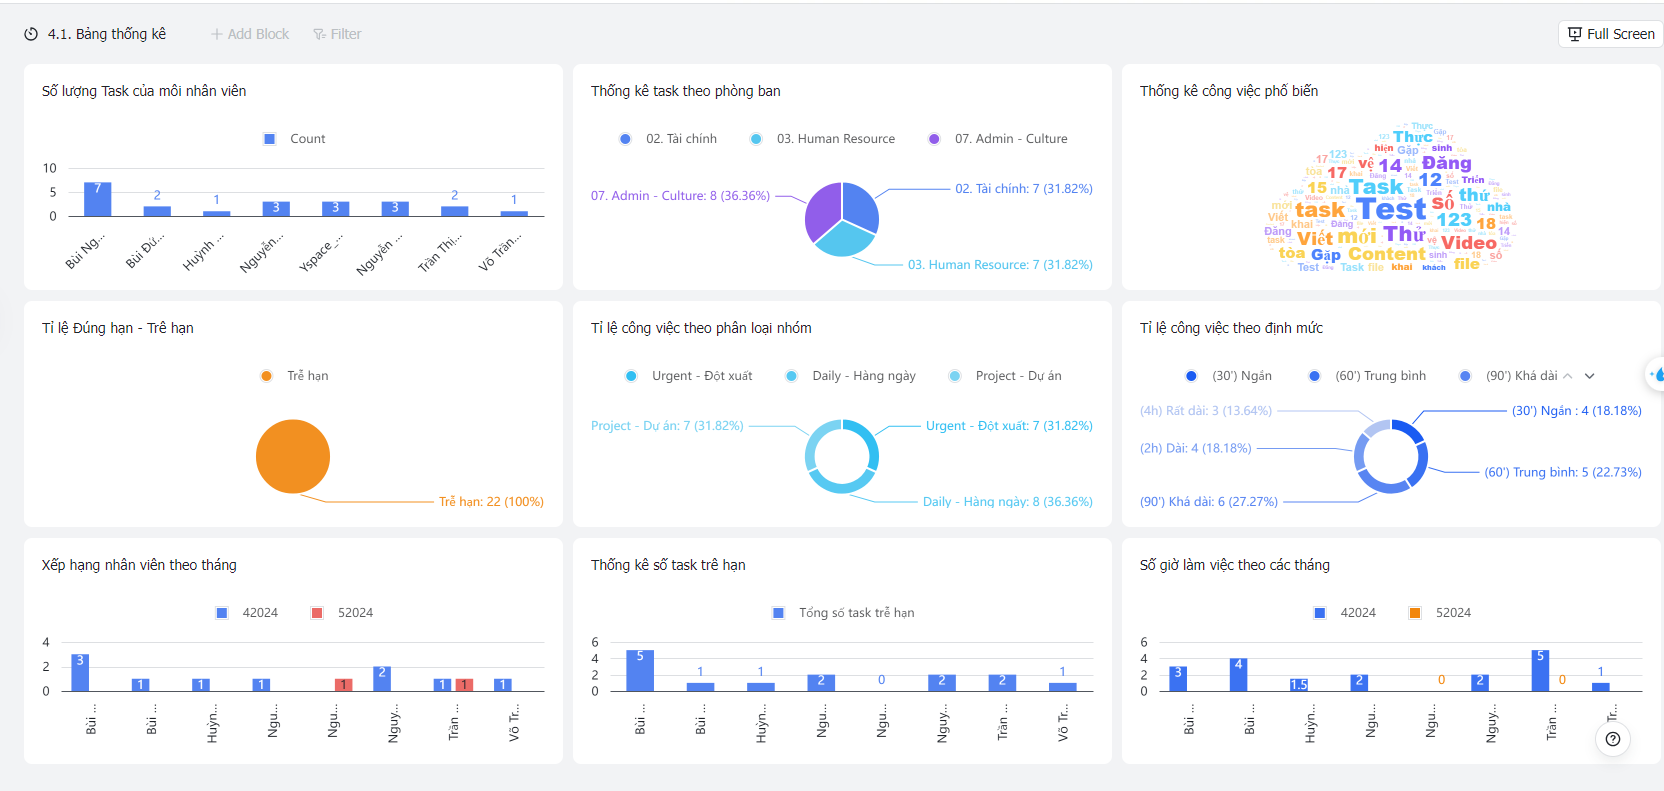Click the Thống kê task theo phòng ban title
This screenshot has width=1664, height=791.
[x=685, y=91]
